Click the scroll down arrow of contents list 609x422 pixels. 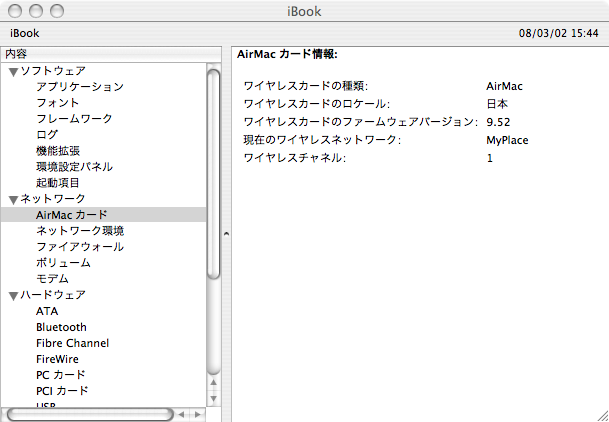click(x=213, y=399)
